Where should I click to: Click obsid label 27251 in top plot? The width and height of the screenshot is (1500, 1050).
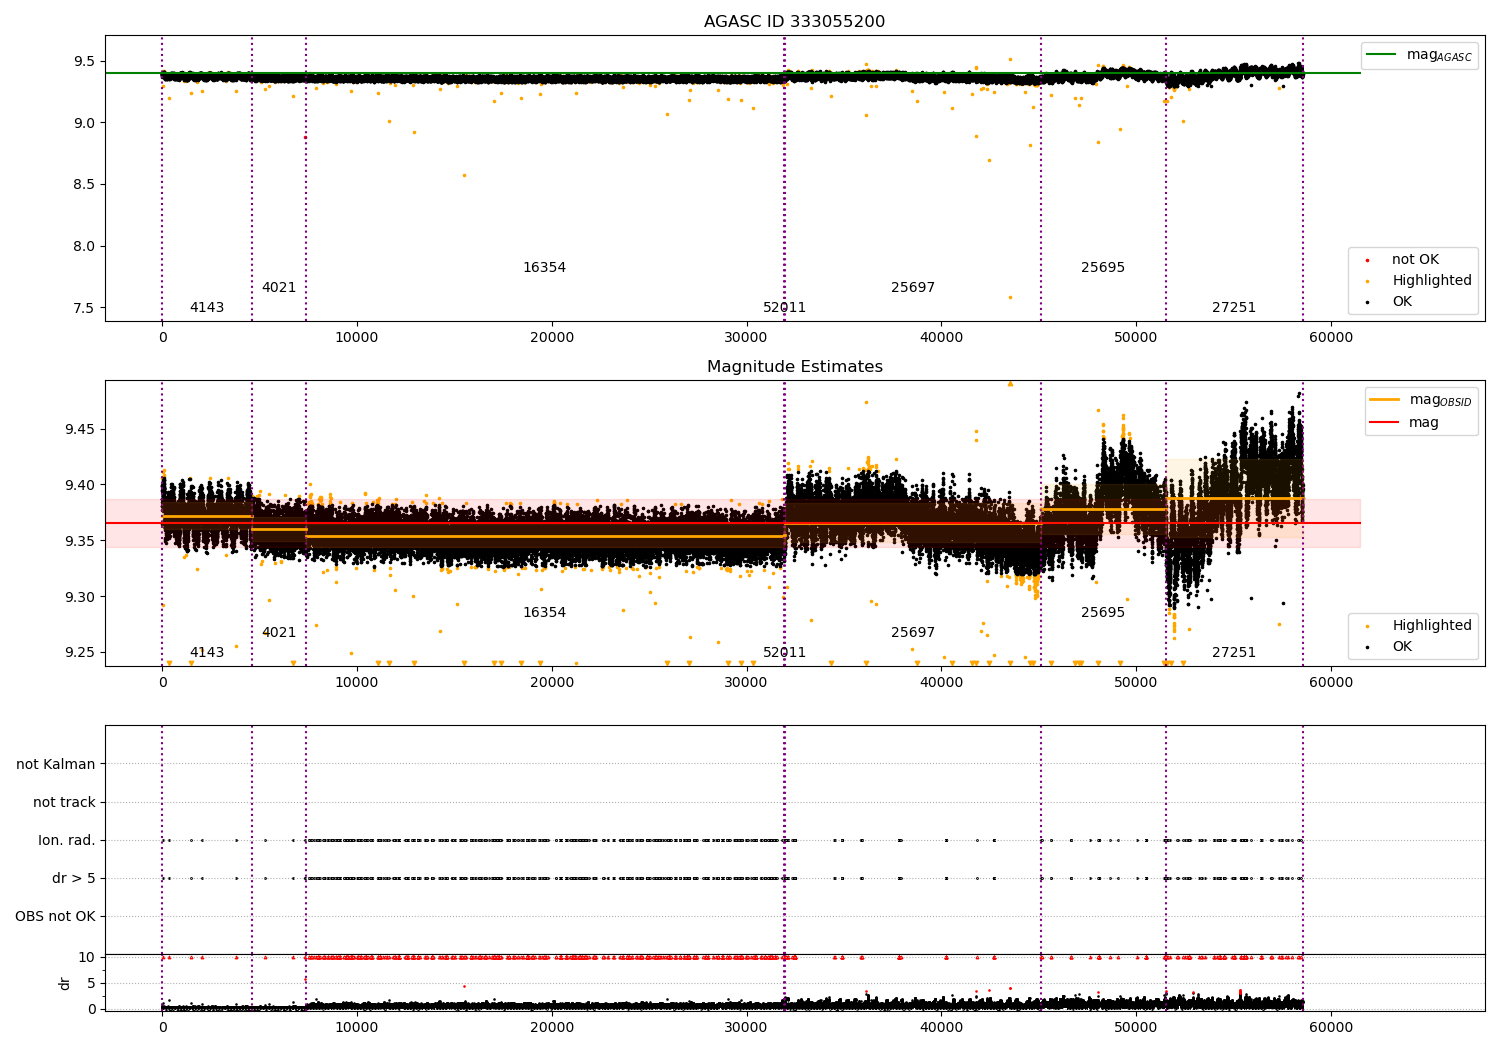click(1234, 307)
